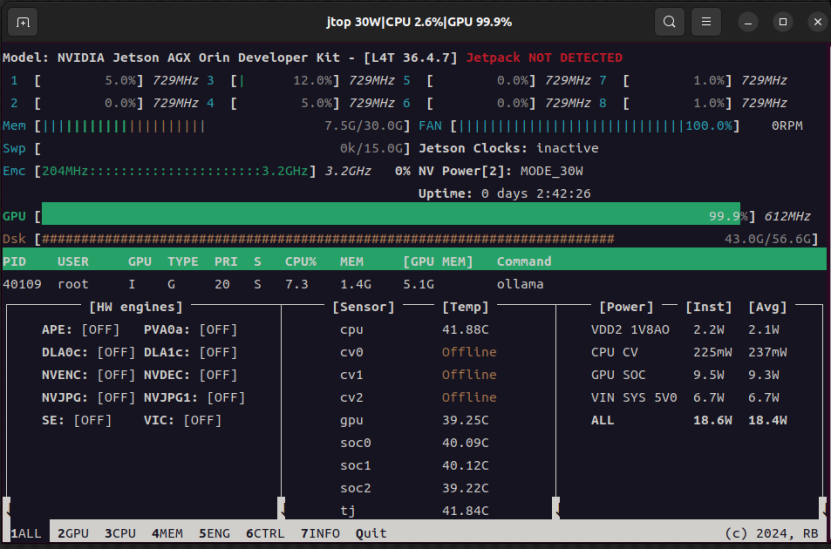Click the CPU CV average 237mW value
The image size is (831, 549).
tap(767, 352)
